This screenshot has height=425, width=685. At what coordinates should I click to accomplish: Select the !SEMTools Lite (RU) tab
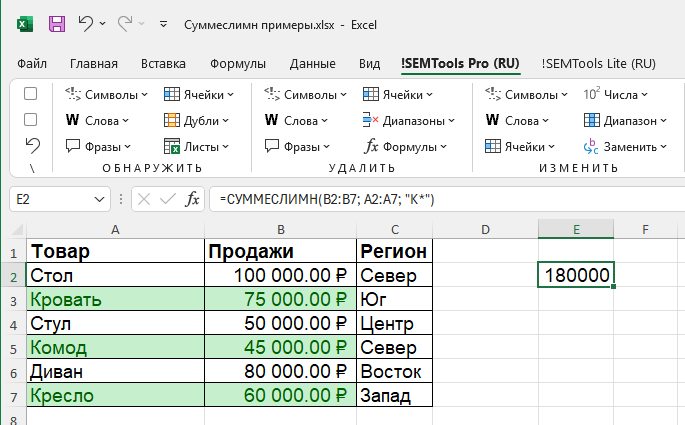(x=599, y=64)
